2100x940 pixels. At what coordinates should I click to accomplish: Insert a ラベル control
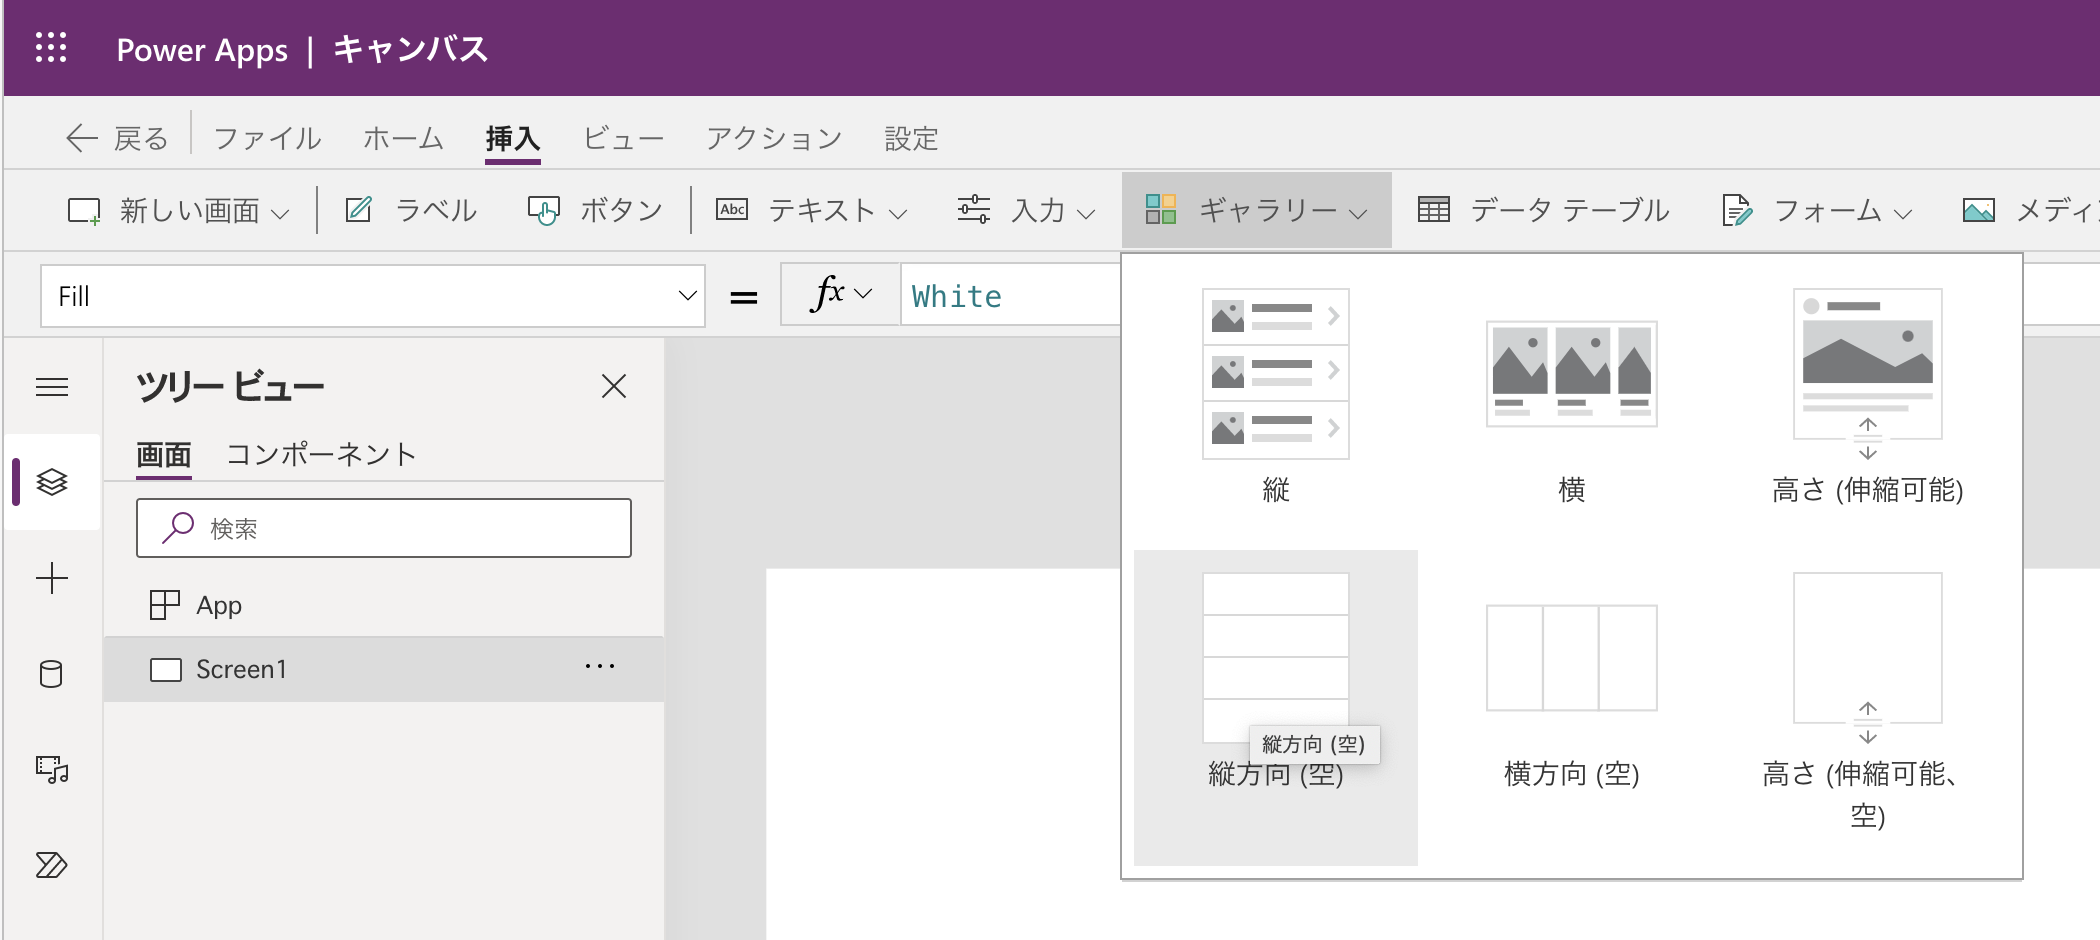(x=411, y=210)
